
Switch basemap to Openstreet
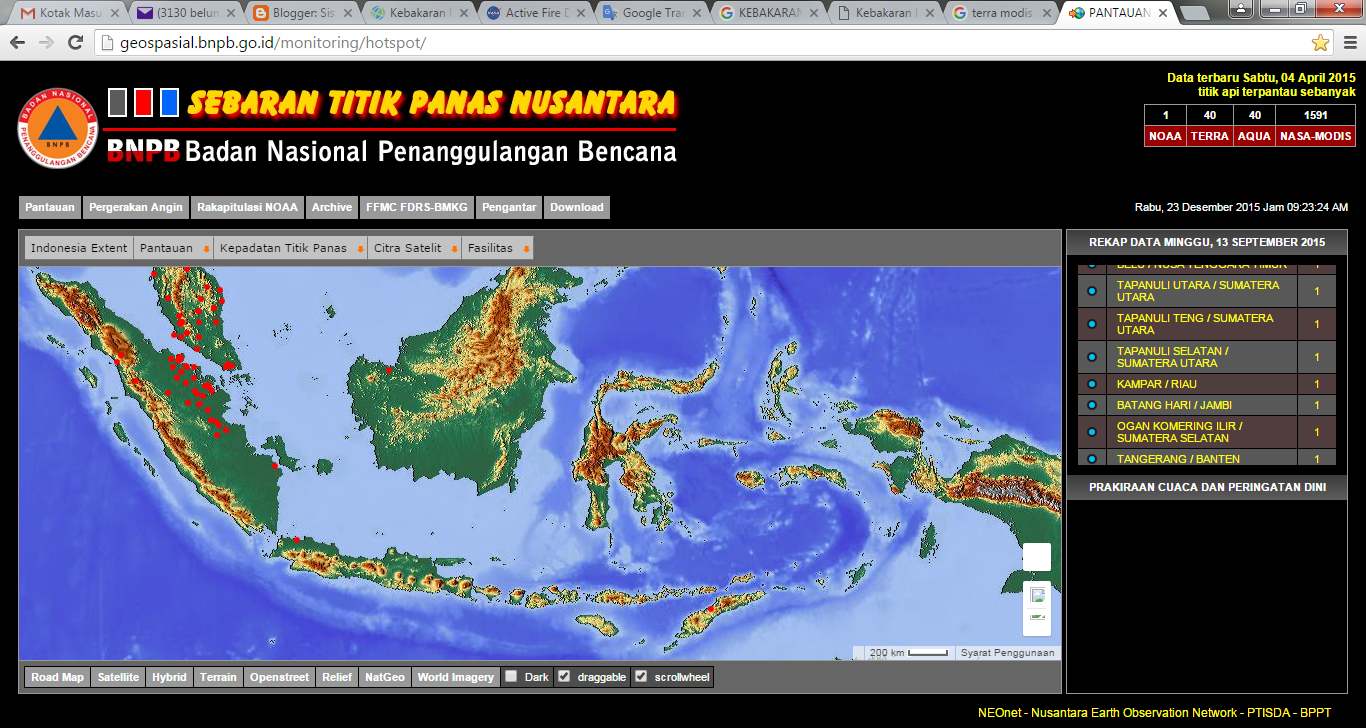click(279, 677)
